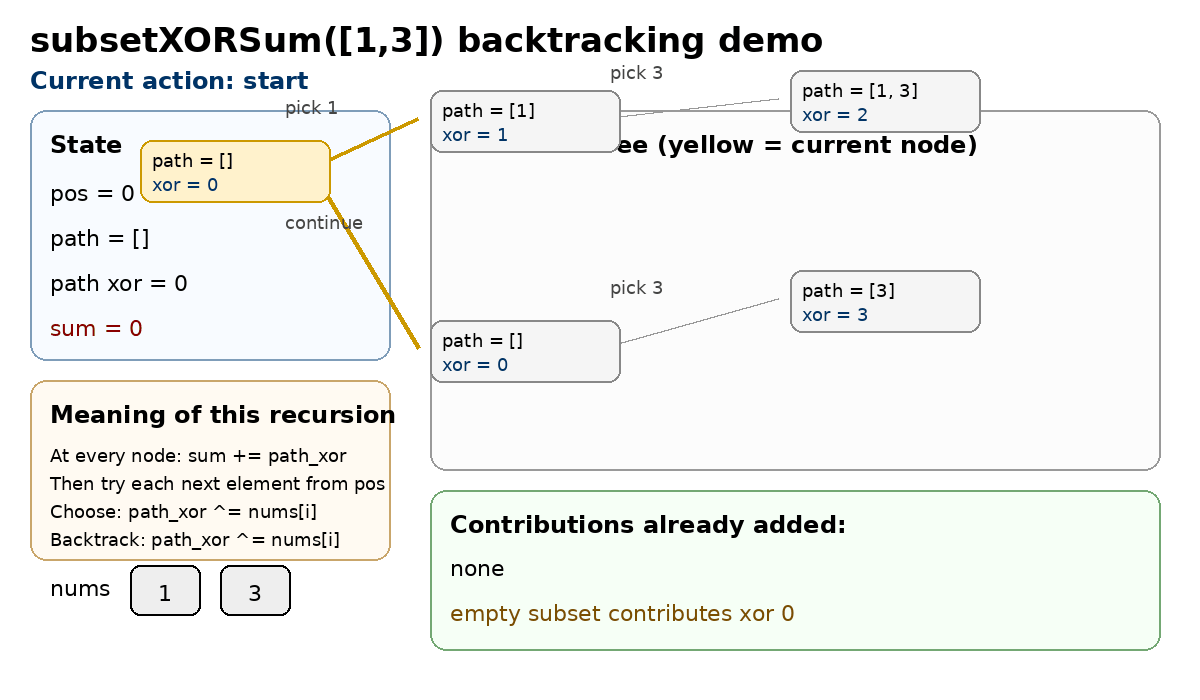Click the 'continue' edge label
The width and height of the screenshot is (1200, 700).
tap(324, 223)
